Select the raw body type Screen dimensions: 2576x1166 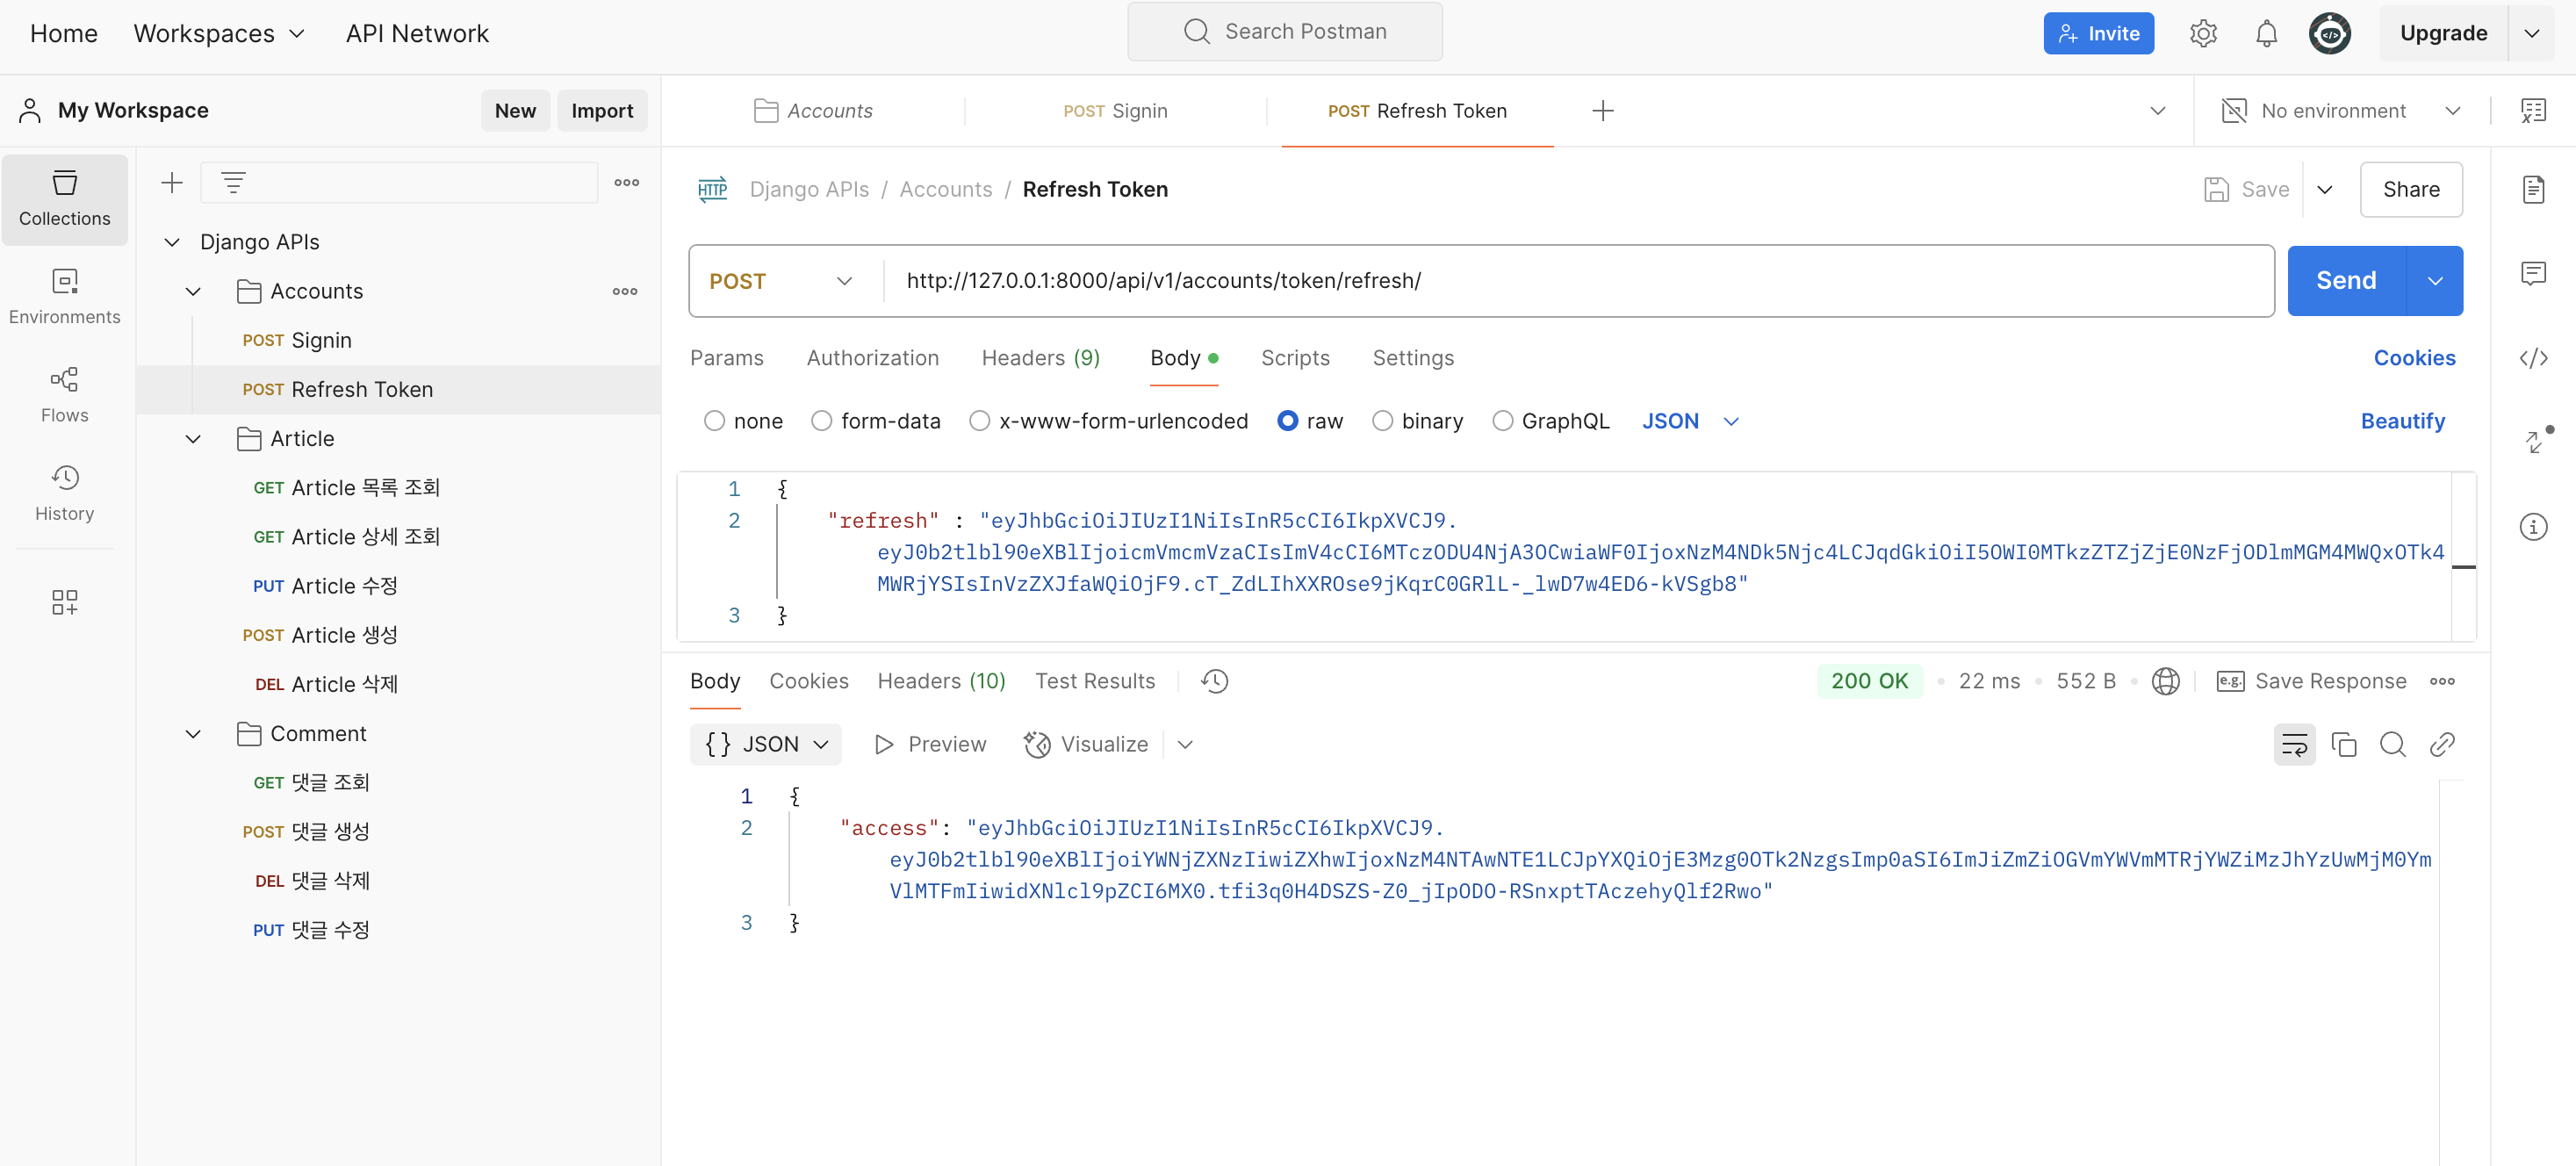pos(1287,421)
